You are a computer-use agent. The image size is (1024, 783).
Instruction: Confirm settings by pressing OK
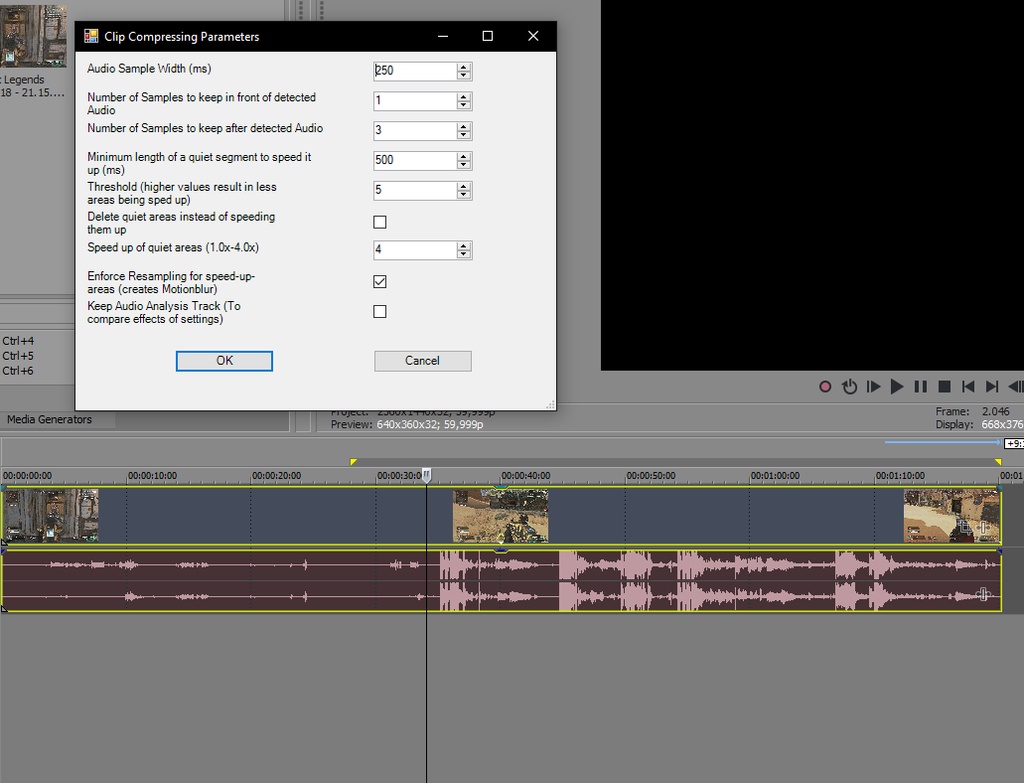pos(223,360)
